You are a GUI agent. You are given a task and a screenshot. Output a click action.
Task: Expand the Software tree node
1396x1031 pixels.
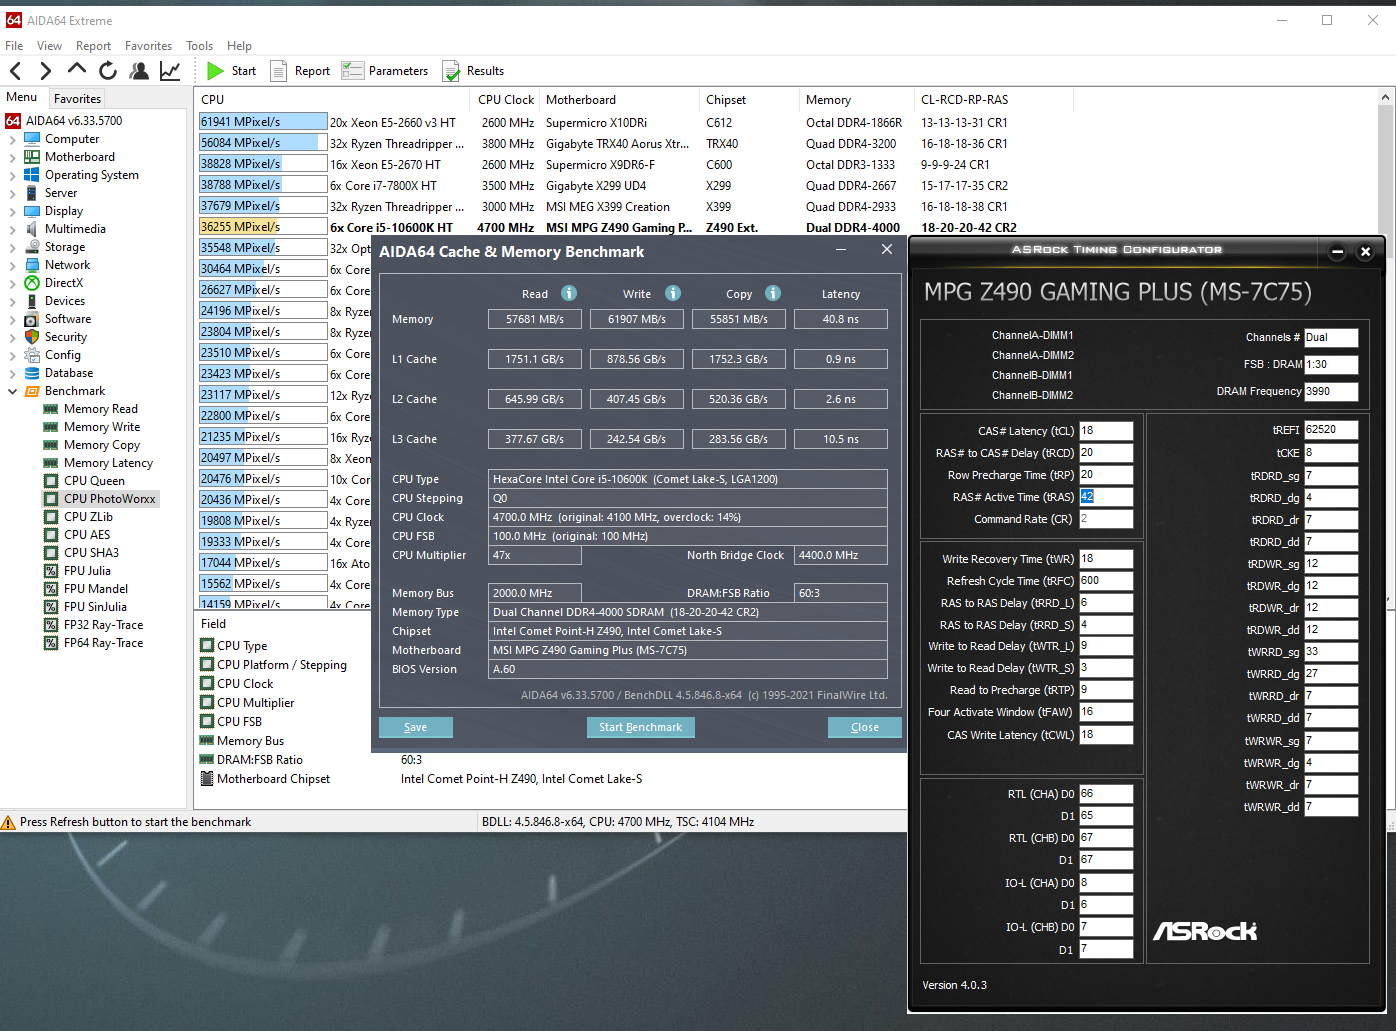12,319
